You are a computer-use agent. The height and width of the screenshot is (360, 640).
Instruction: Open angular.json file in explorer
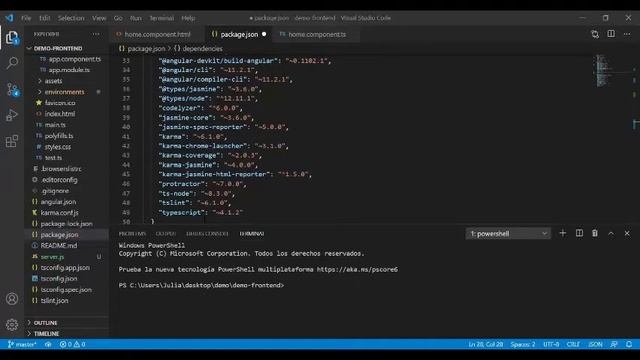(x=58, y=202)
